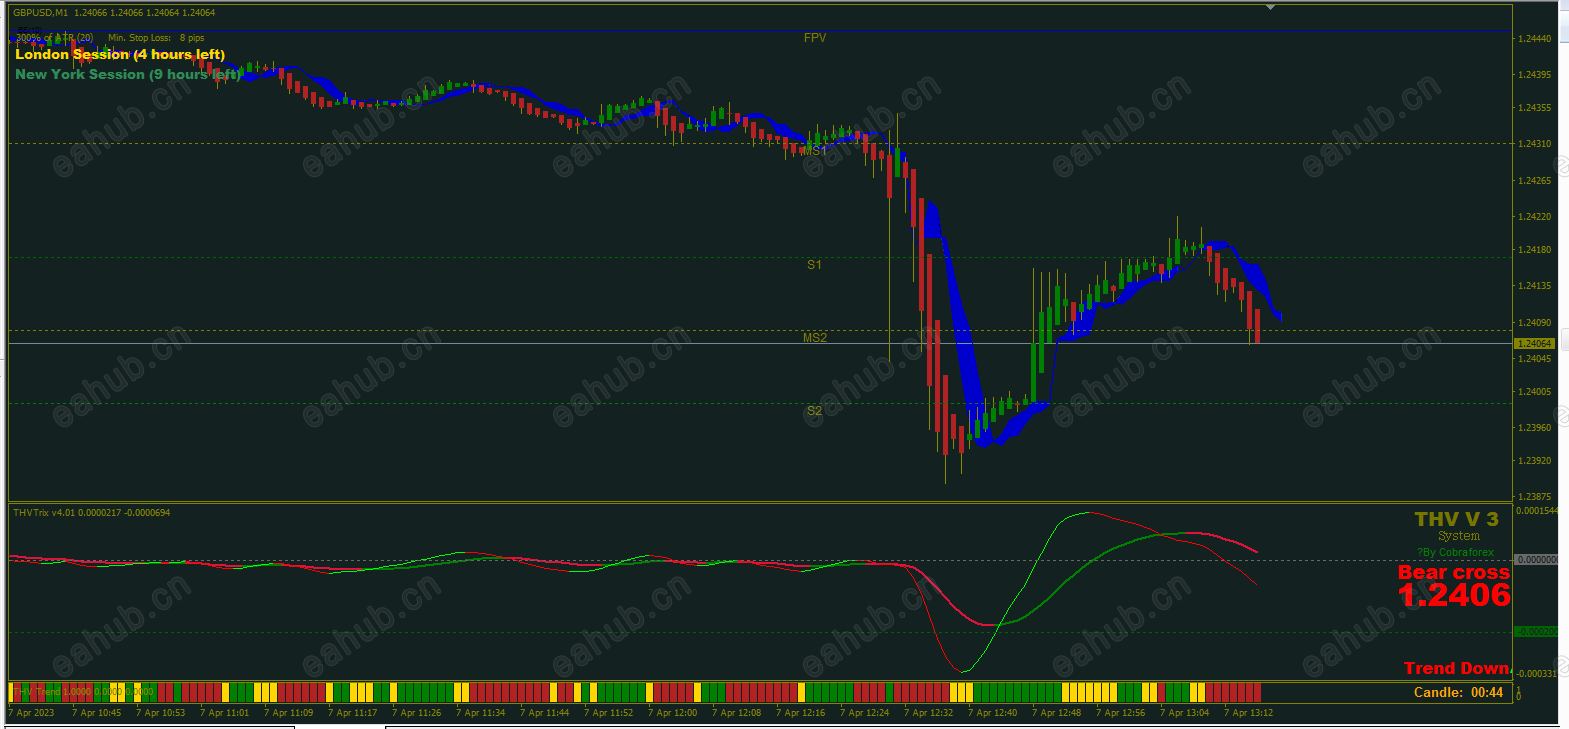Click the 7 Apr 12:32 time label
1569x729 pixels.
pos(929,713)
